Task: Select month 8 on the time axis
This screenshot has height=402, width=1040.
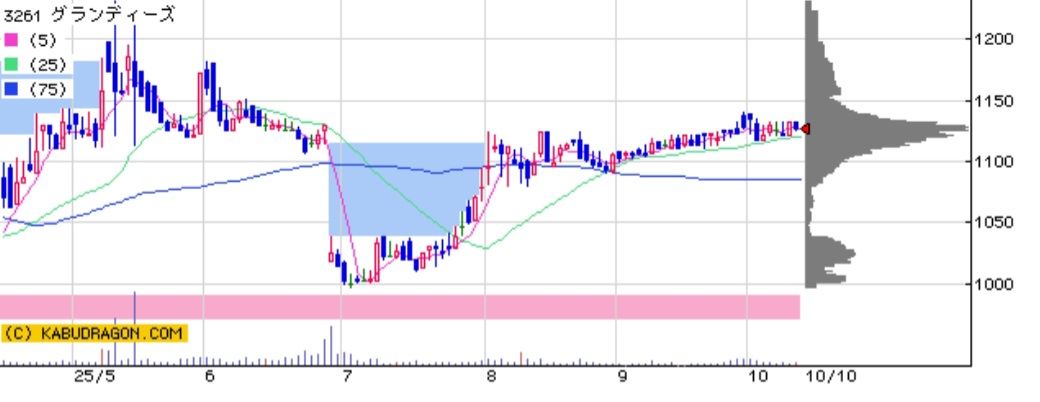Action: (x=491, y=377)
